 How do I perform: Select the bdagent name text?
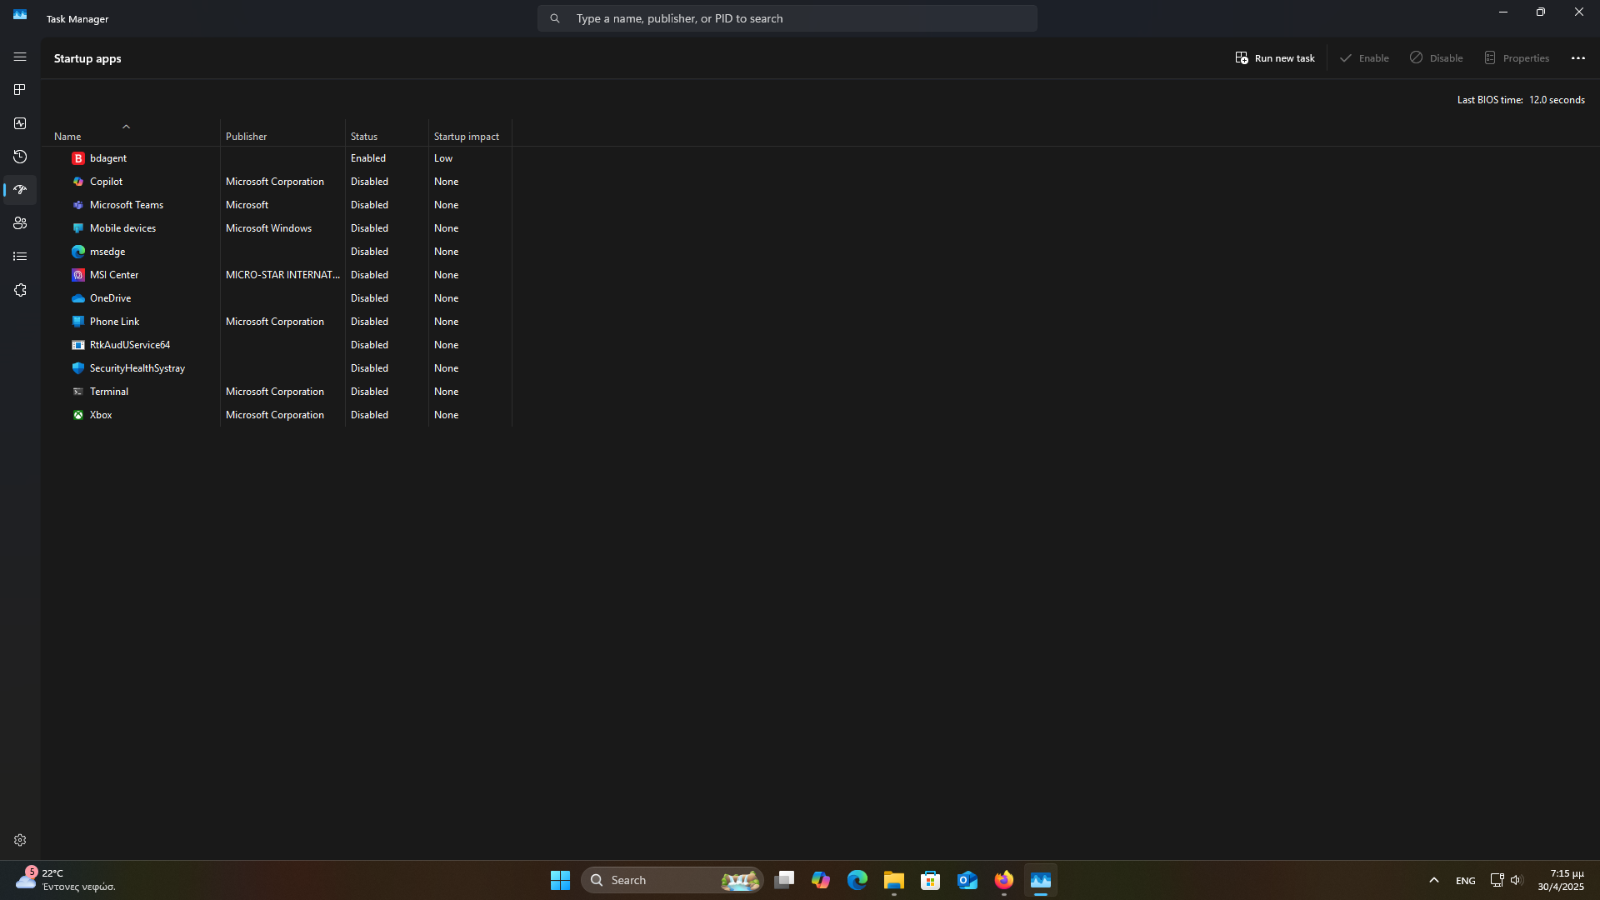108,158
